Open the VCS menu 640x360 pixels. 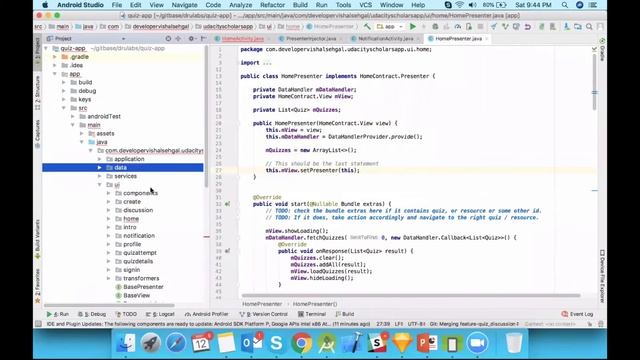365,5
